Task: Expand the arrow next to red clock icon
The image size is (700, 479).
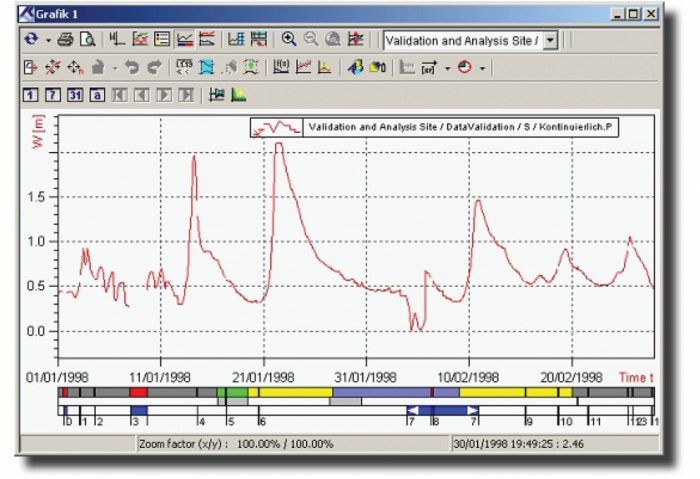Action: (x=482, y=68)
